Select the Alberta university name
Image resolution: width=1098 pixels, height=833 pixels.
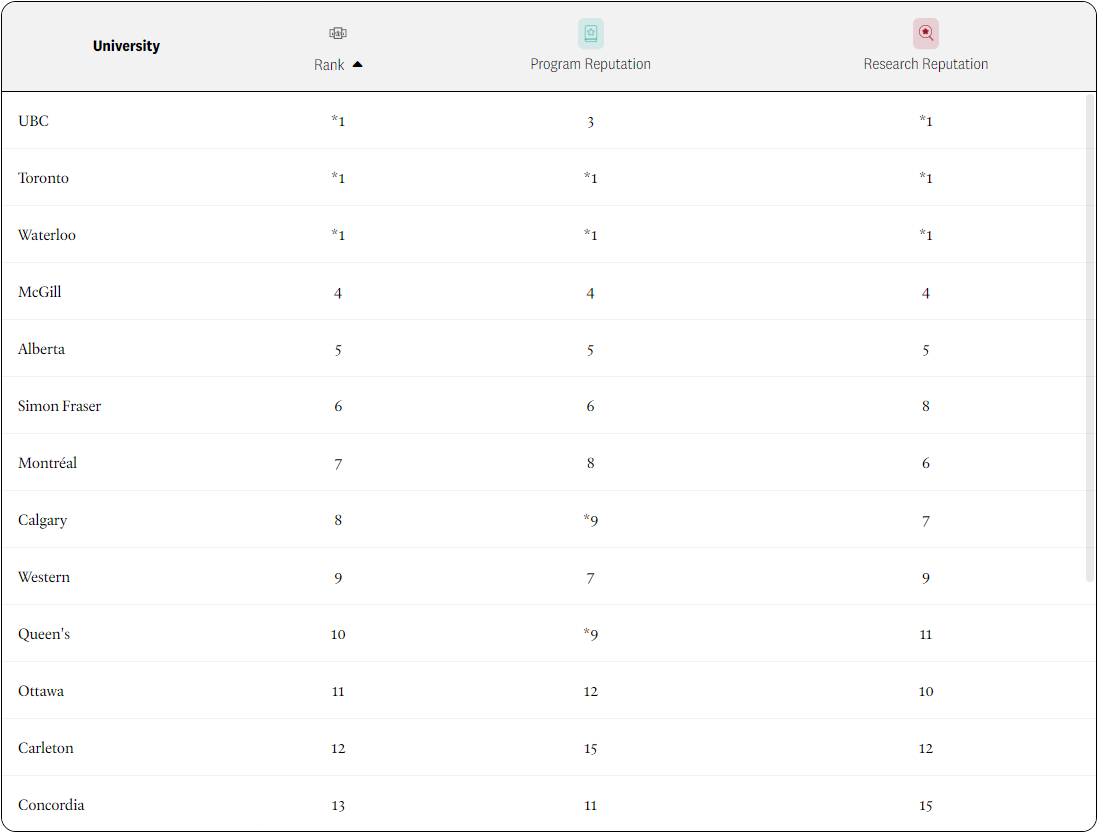click(x=41, y=349)
